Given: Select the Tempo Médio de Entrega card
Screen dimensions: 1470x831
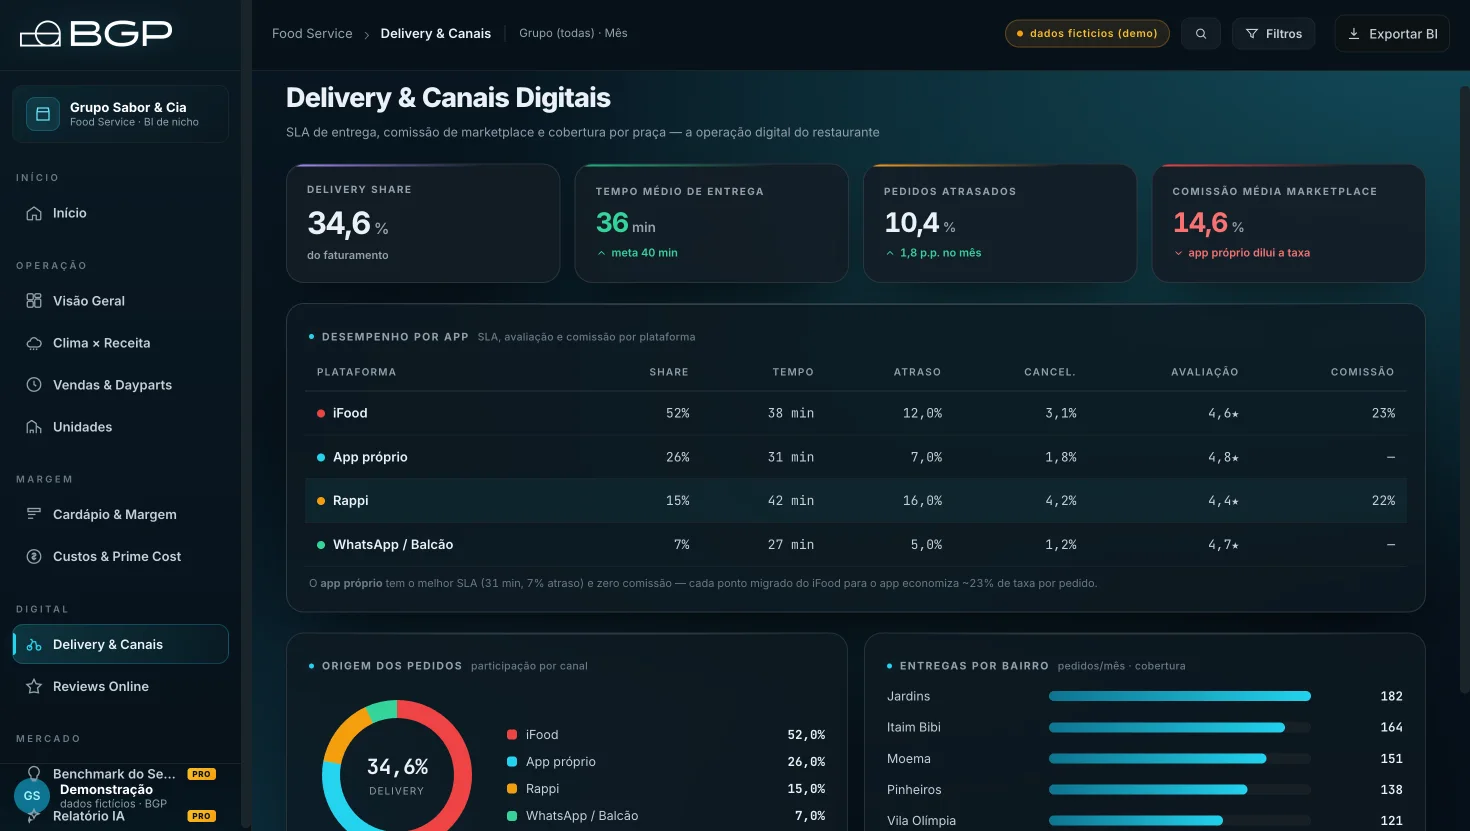Looking at the screenshot, I should point(712,223).
